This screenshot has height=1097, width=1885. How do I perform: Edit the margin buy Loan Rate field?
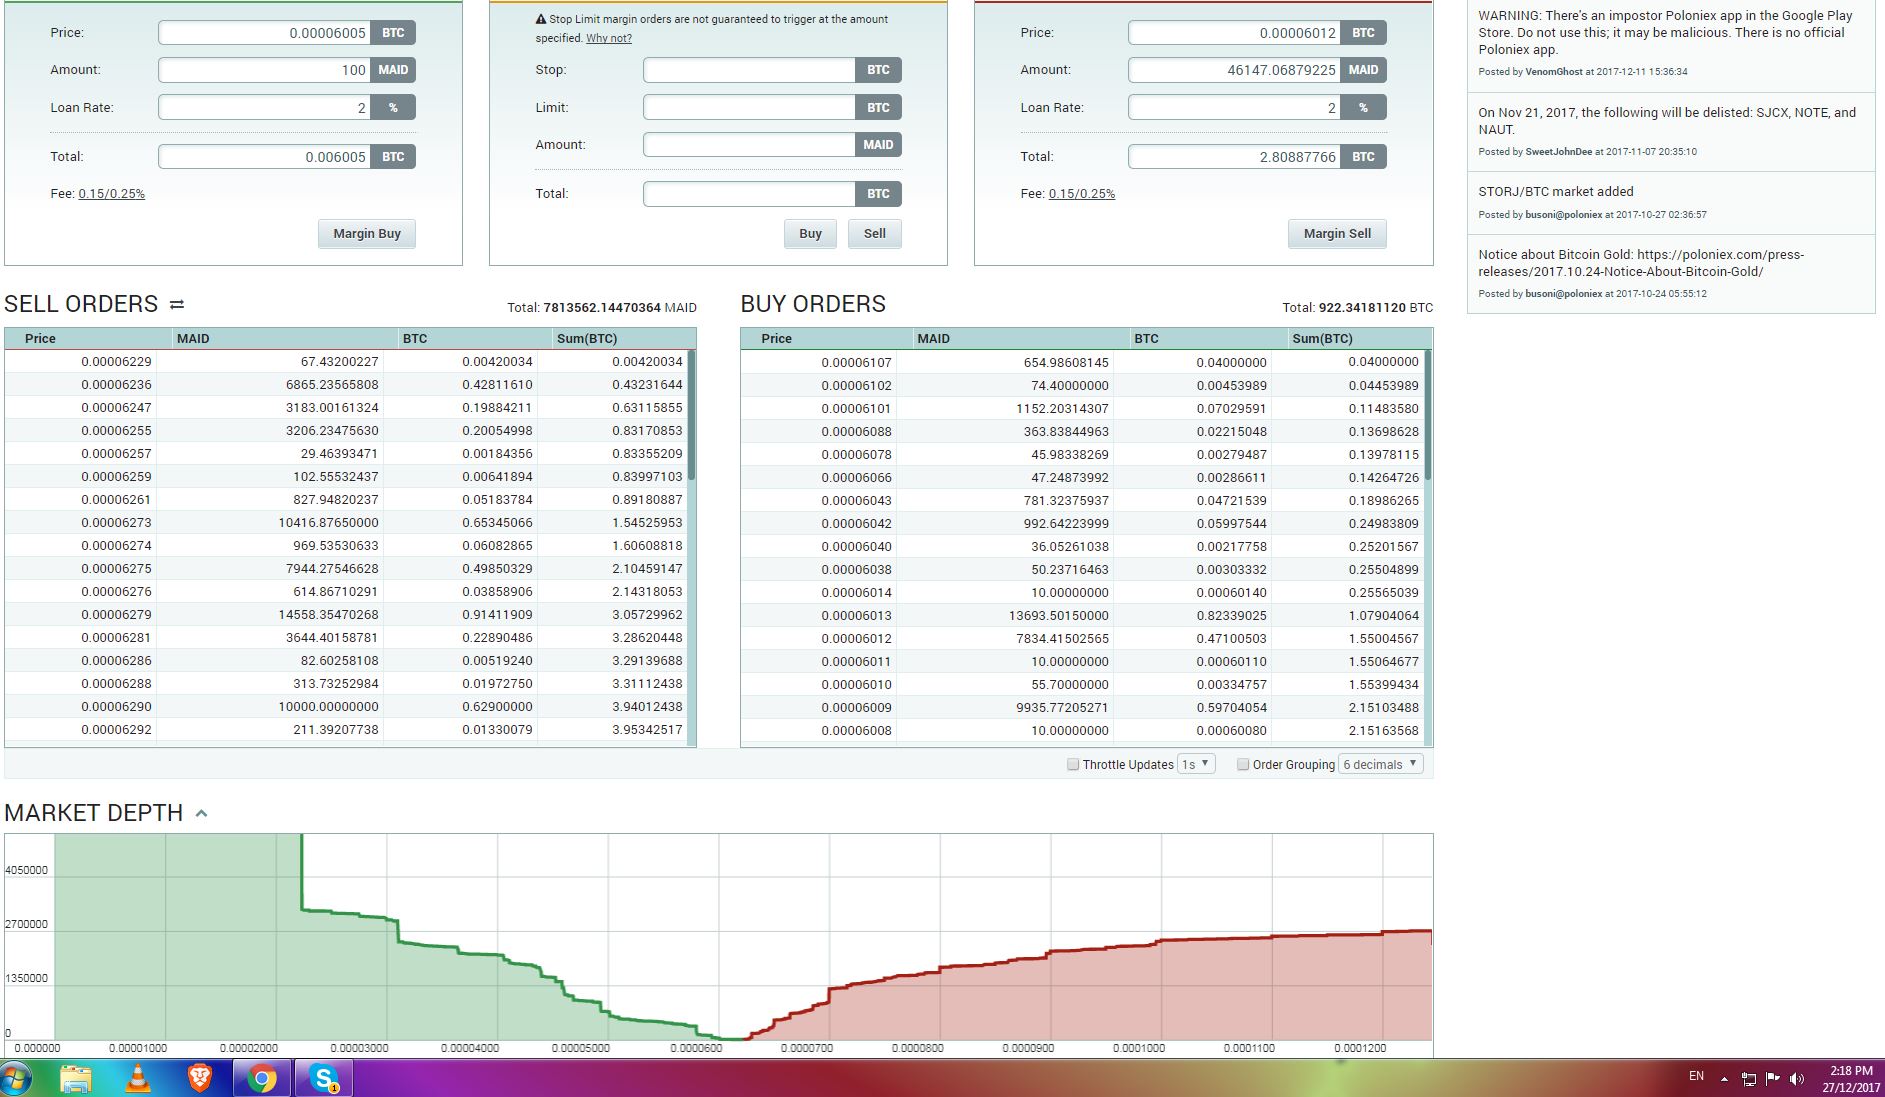point(264,107)
